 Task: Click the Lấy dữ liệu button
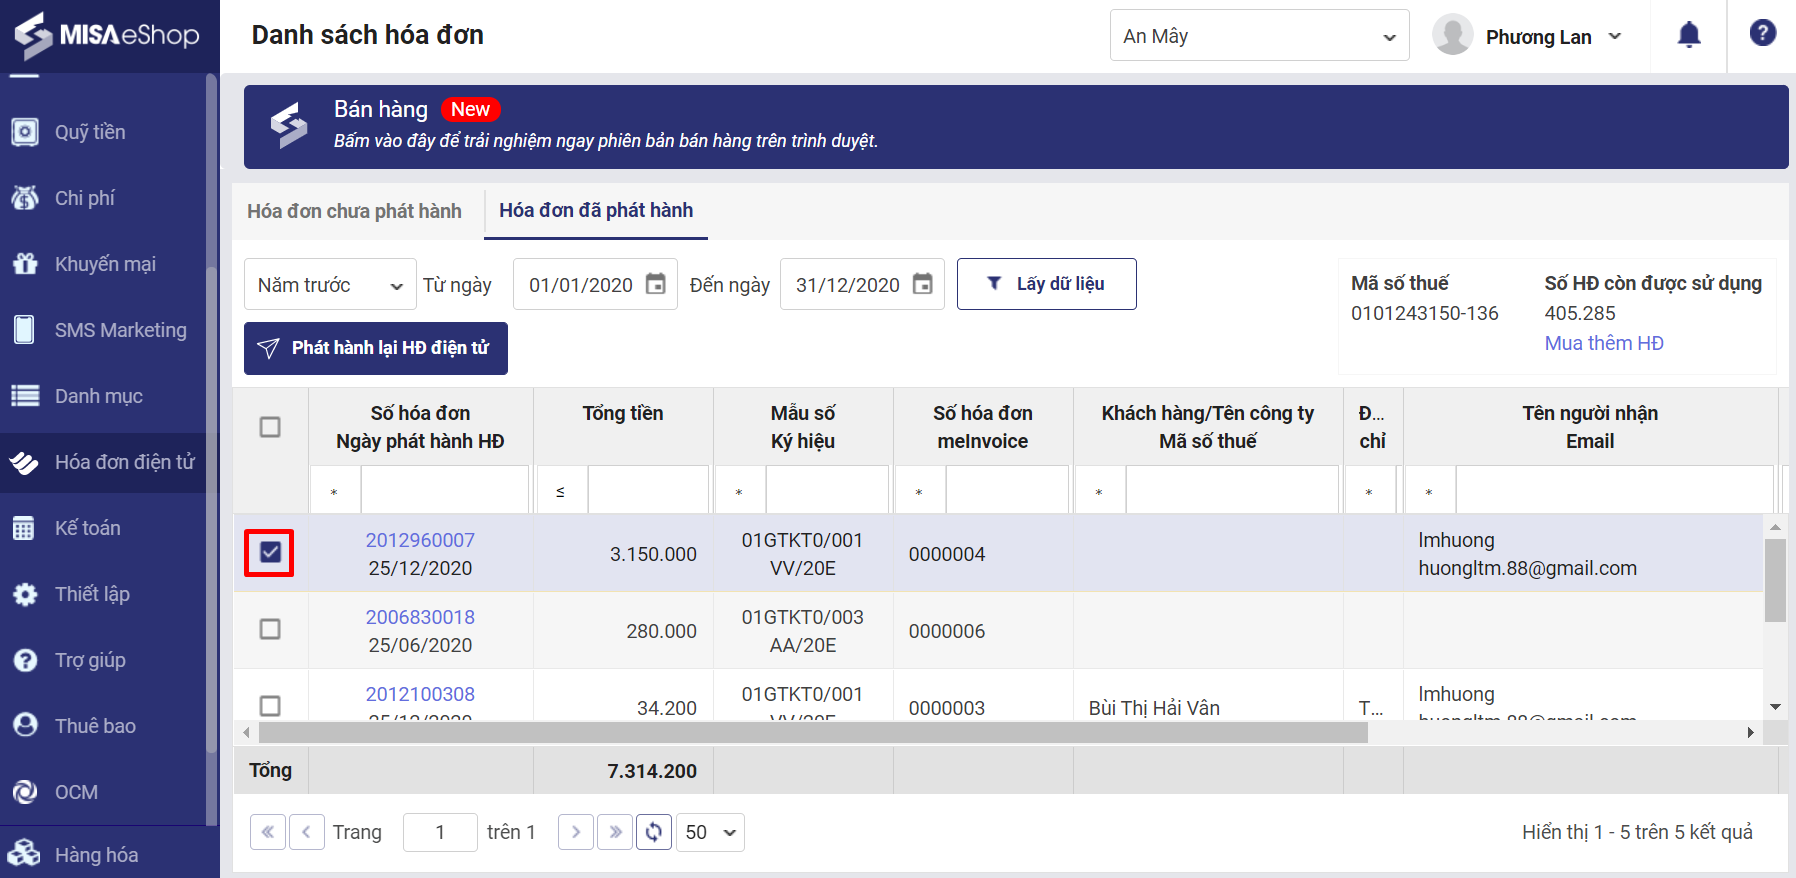coord(1046,284)
